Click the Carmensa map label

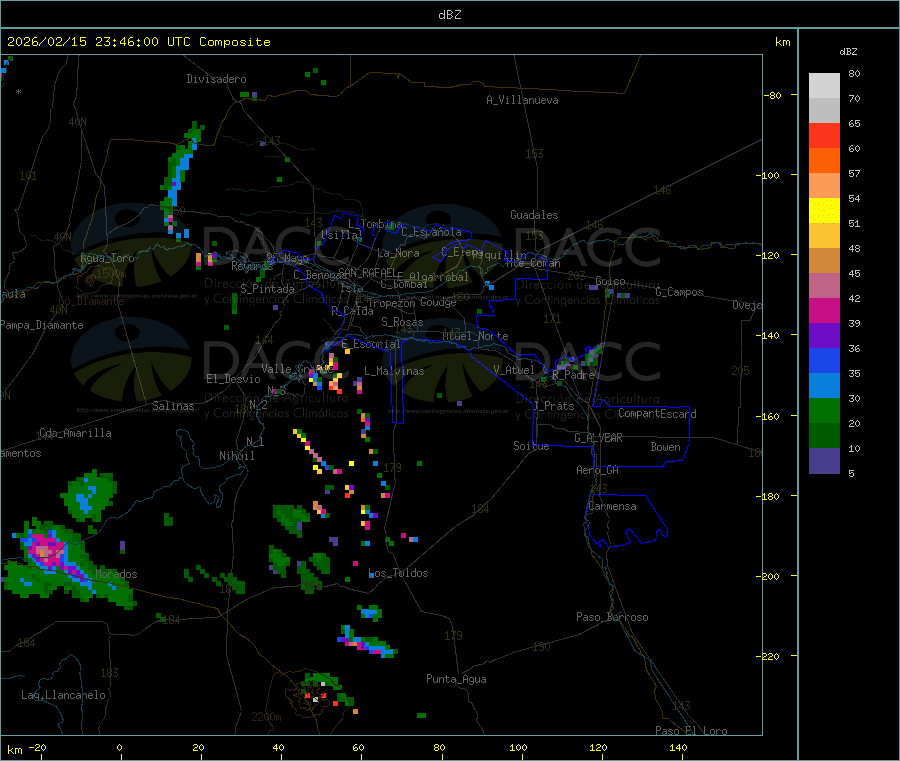click(612, 506)
